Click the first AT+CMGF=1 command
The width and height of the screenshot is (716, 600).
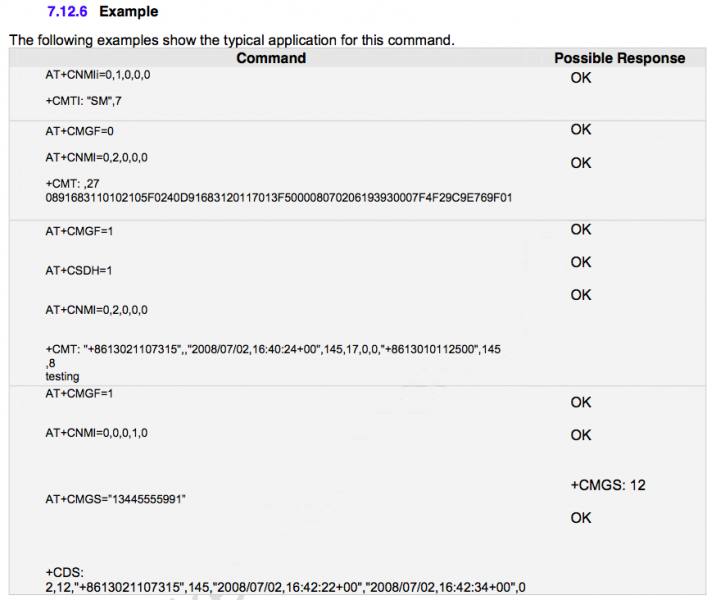79,232
